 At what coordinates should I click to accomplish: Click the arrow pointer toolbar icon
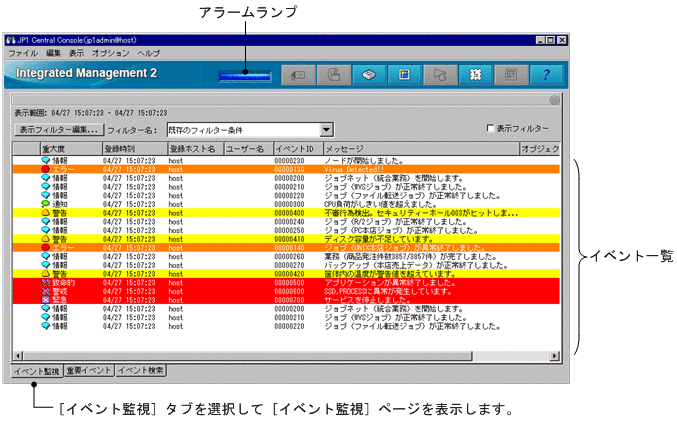[440, 75]
